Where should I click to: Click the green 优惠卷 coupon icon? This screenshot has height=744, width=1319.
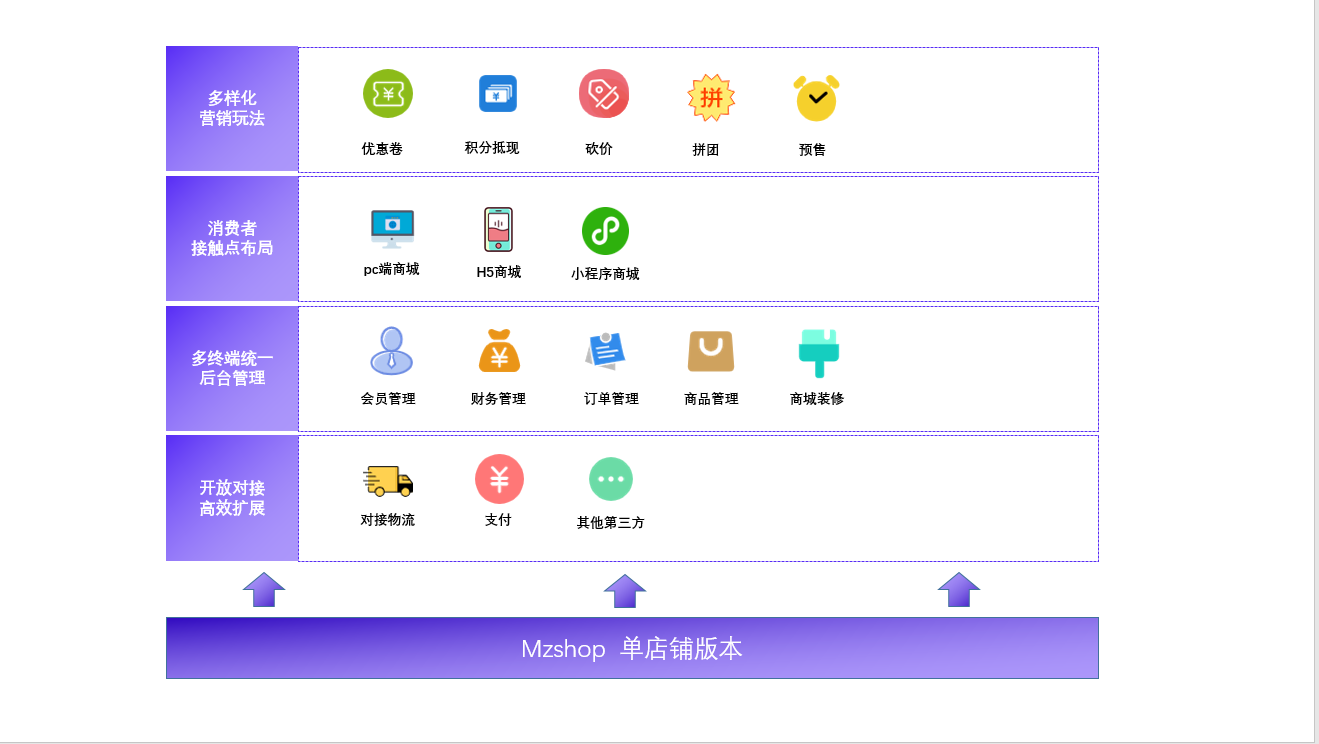(388, 94)
